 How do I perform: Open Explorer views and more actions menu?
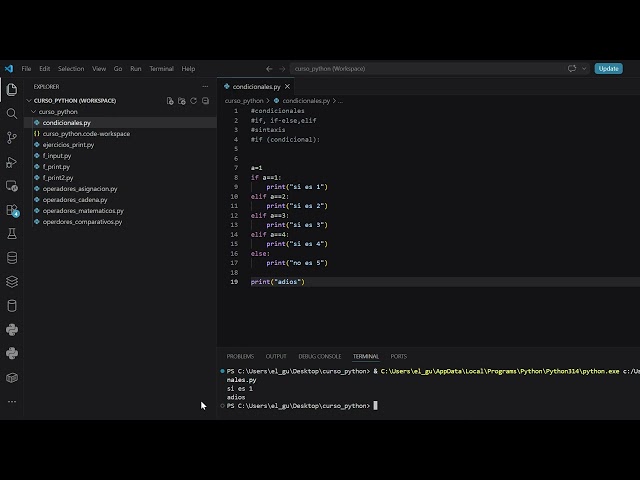[205, 87]
